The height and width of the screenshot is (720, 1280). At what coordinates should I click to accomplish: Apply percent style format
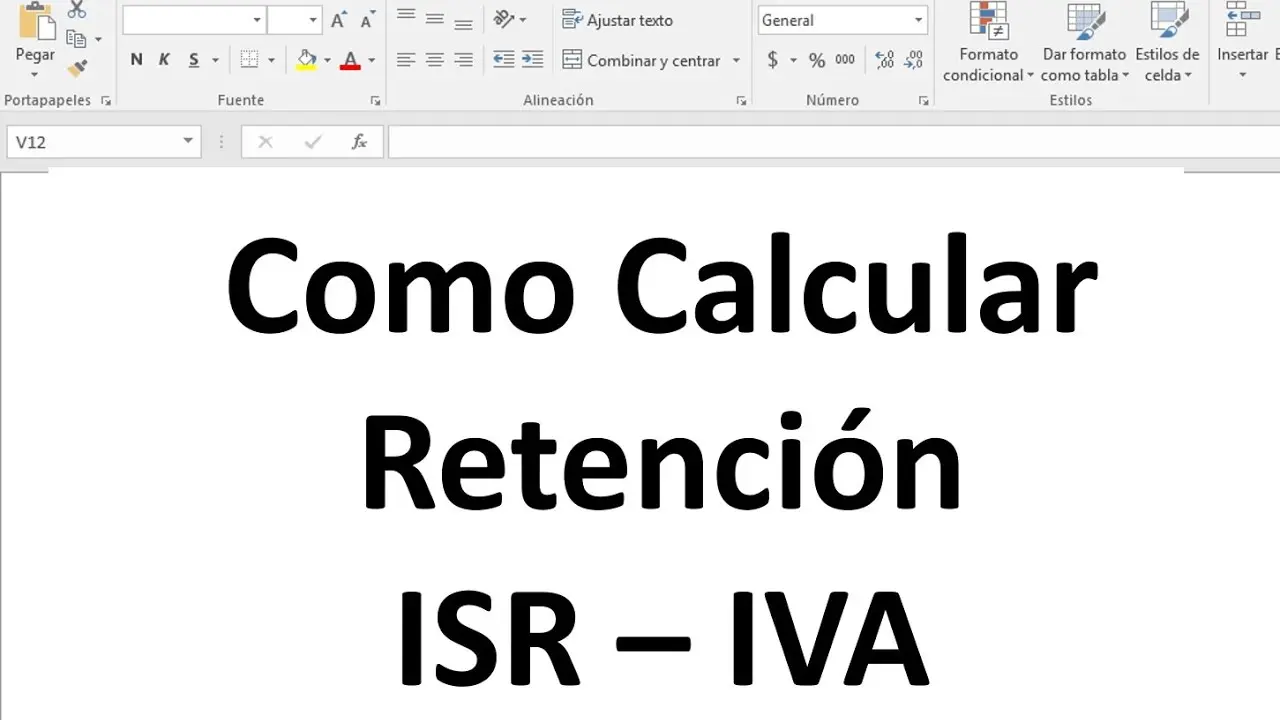[x=817, y=60]
